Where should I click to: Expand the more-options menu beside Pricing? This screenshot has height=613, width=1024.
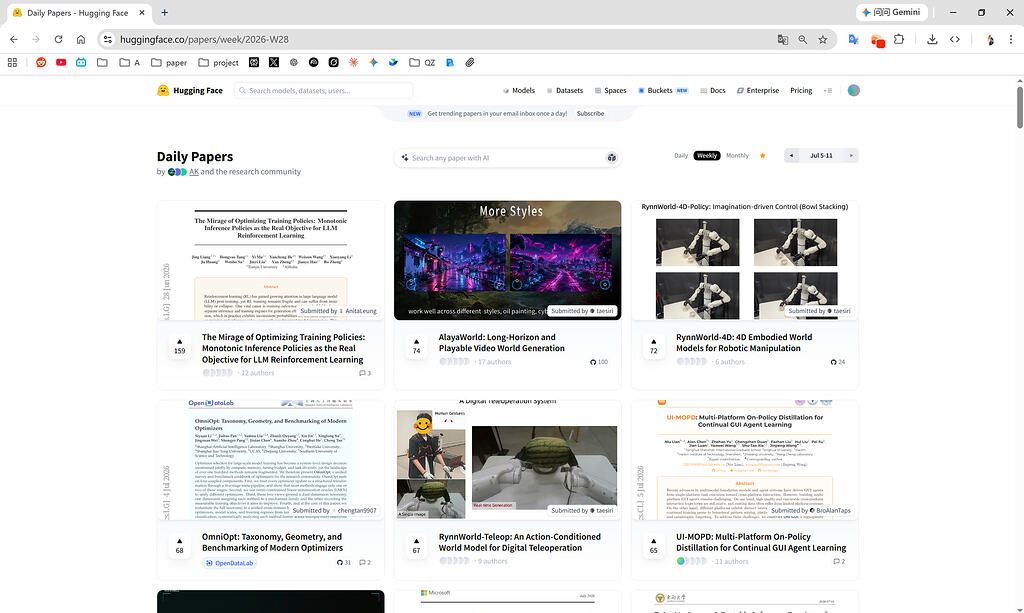pyautogui.click(x=828, y=91)
